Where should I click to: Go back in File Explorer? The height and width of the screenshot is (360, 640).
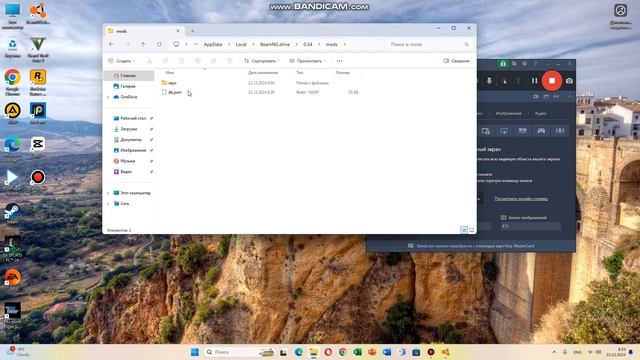pos(111,44)
